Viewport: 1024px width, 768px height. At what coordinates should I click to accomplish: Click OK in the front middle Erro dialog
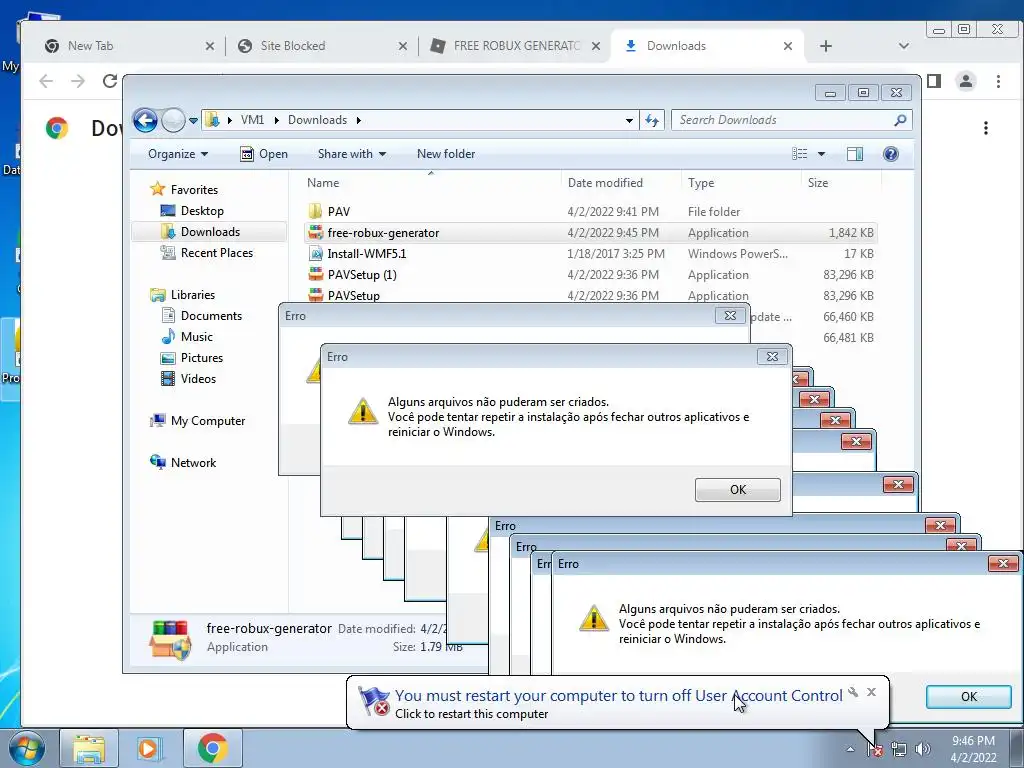[737, 490]
